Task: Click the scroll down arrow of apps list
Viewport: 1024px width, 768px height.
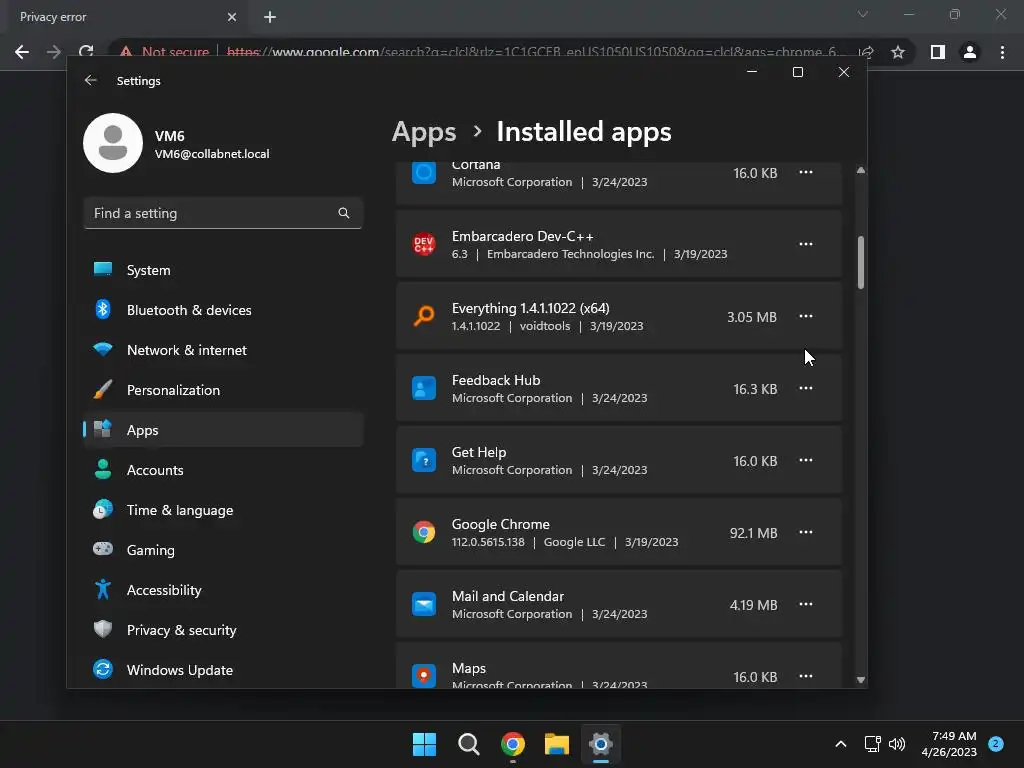Action: tap(861, 680)
